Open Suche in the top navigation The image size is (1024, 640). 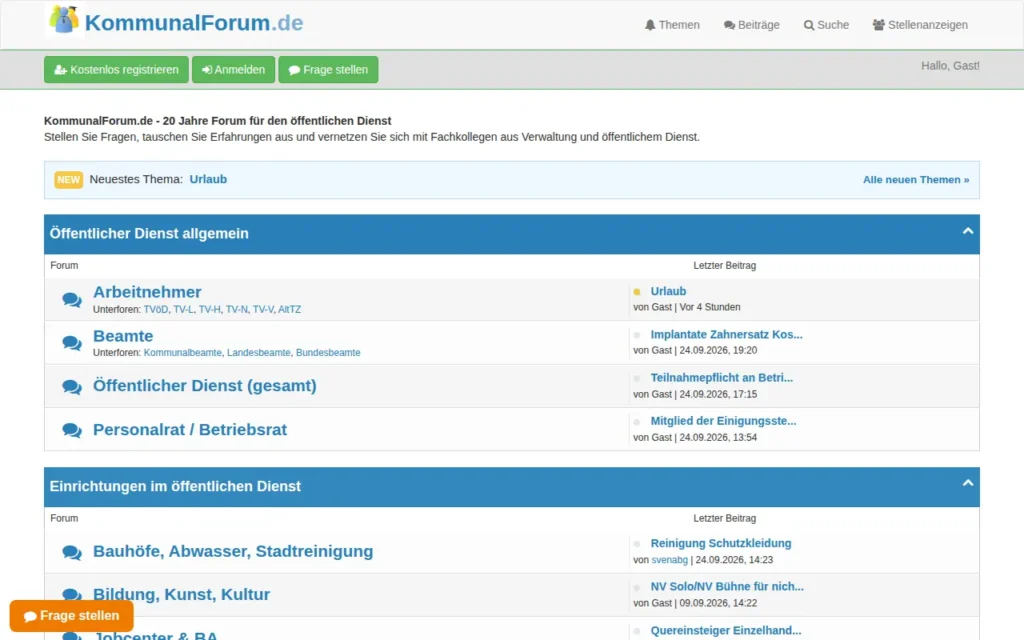click(826, 25)
